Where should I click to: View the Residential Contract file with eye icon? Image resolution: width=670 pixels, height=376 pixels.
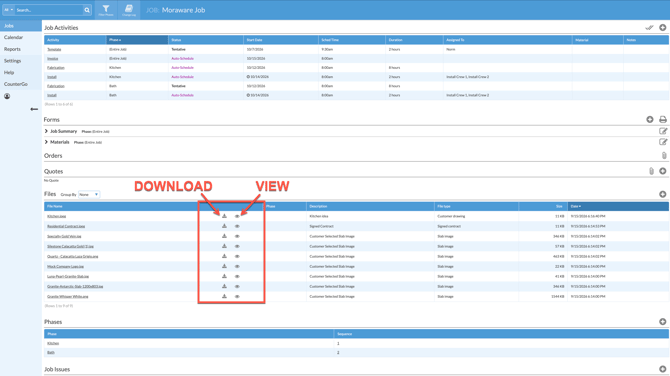(237, 226)
